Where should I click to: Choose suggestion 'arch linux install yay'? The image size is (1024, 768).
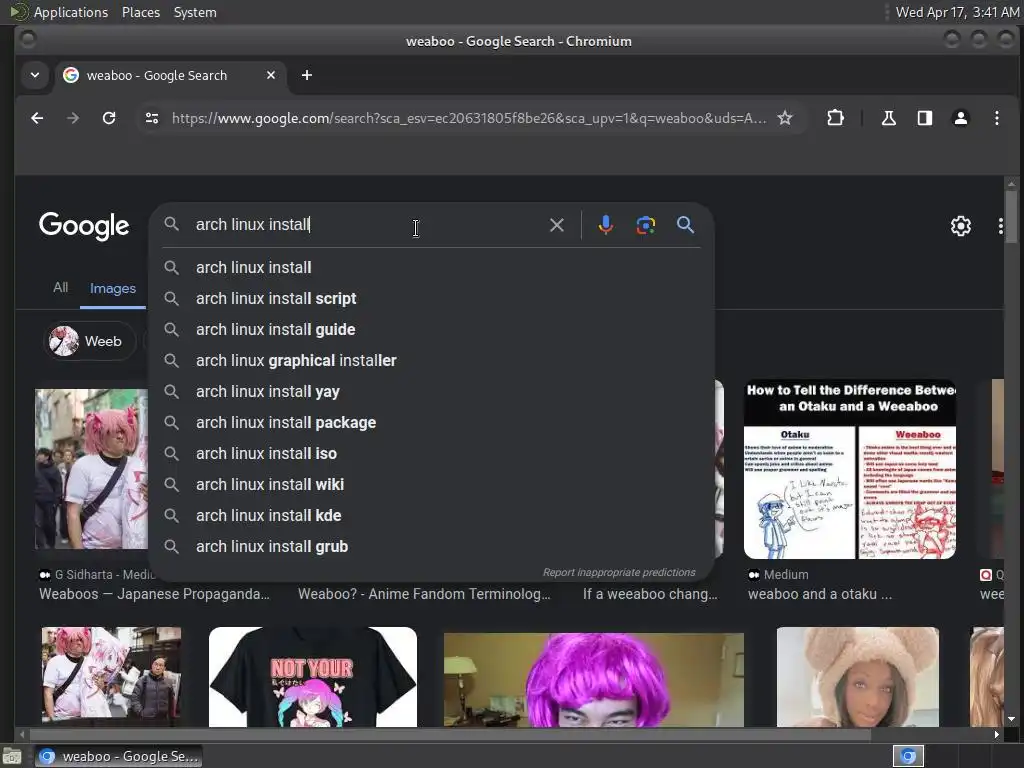(431, 392)
